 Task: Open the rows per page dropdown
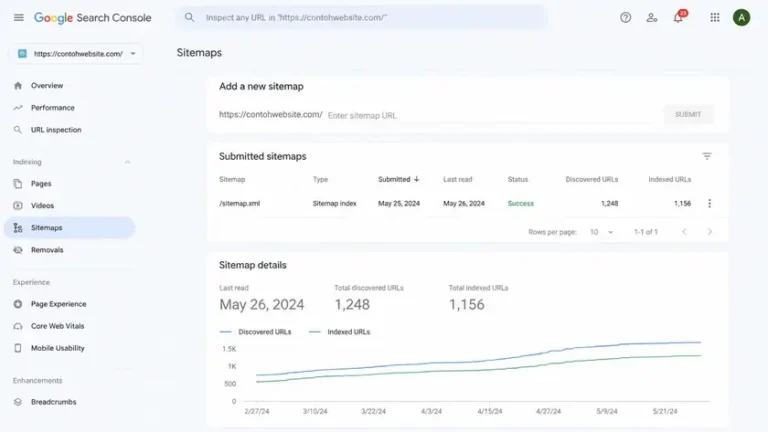pyautogui.click(x=601, y=232)
